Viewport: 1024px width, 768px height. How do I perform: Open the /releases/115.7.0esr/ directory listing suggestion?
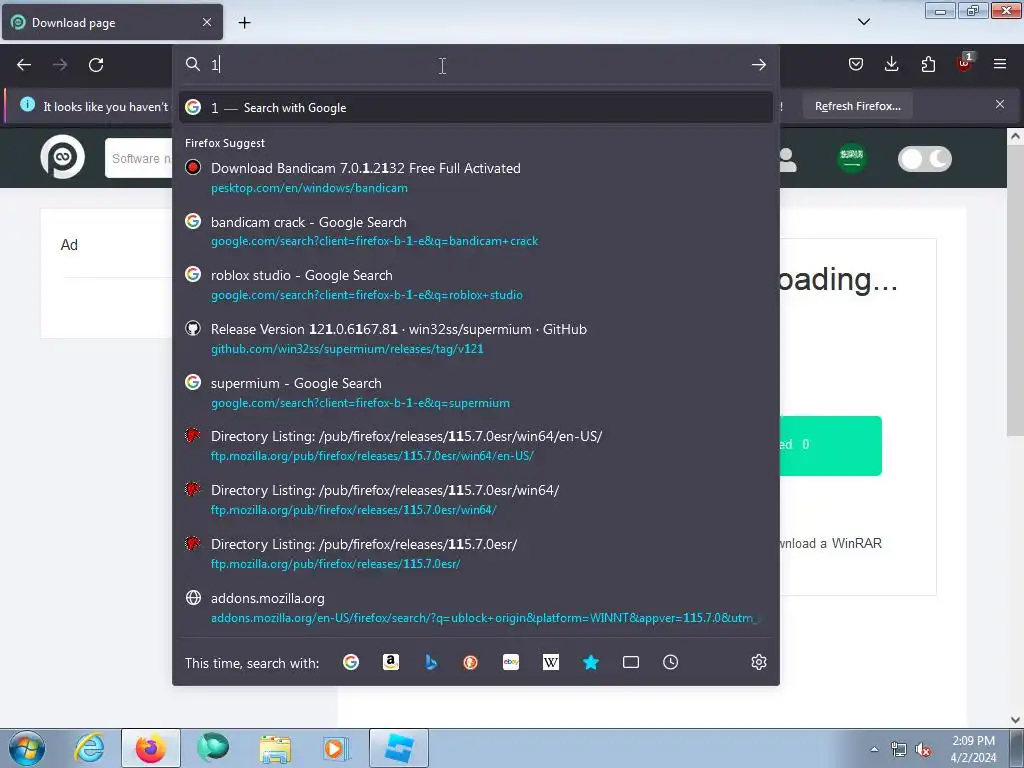(x=475, y=553)
